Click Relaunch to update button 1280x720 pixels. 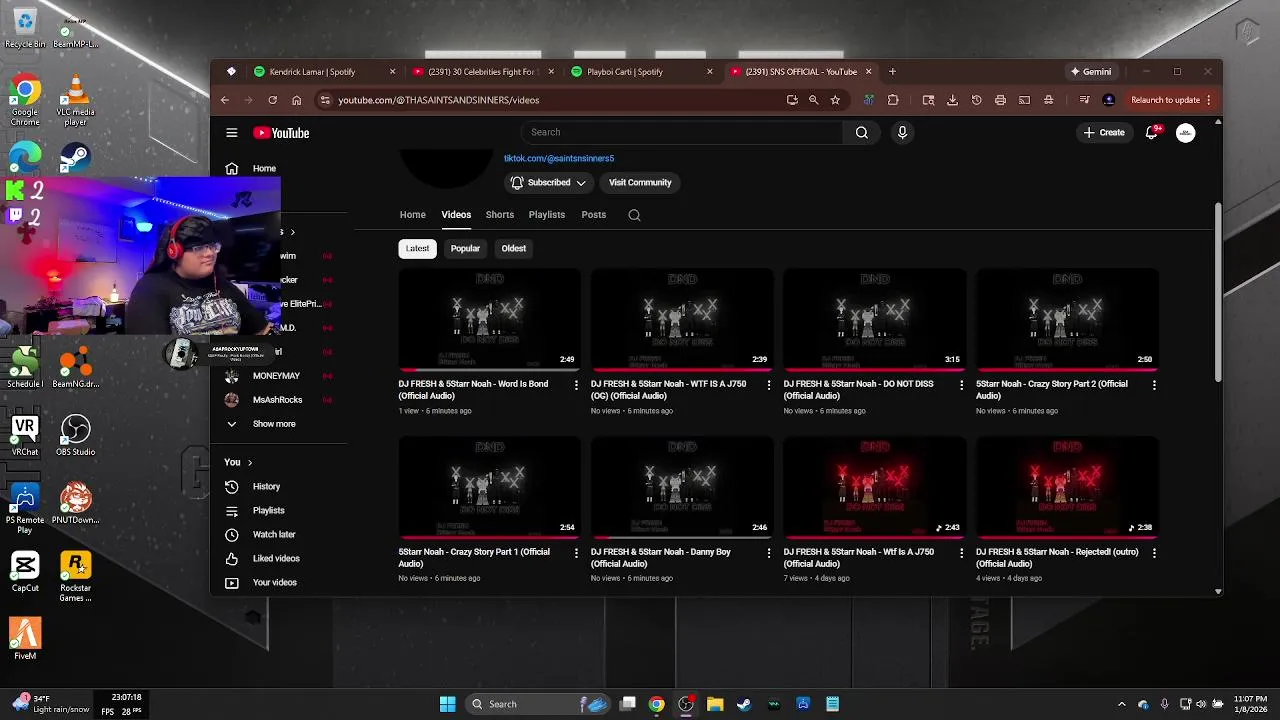[1165, 100]
